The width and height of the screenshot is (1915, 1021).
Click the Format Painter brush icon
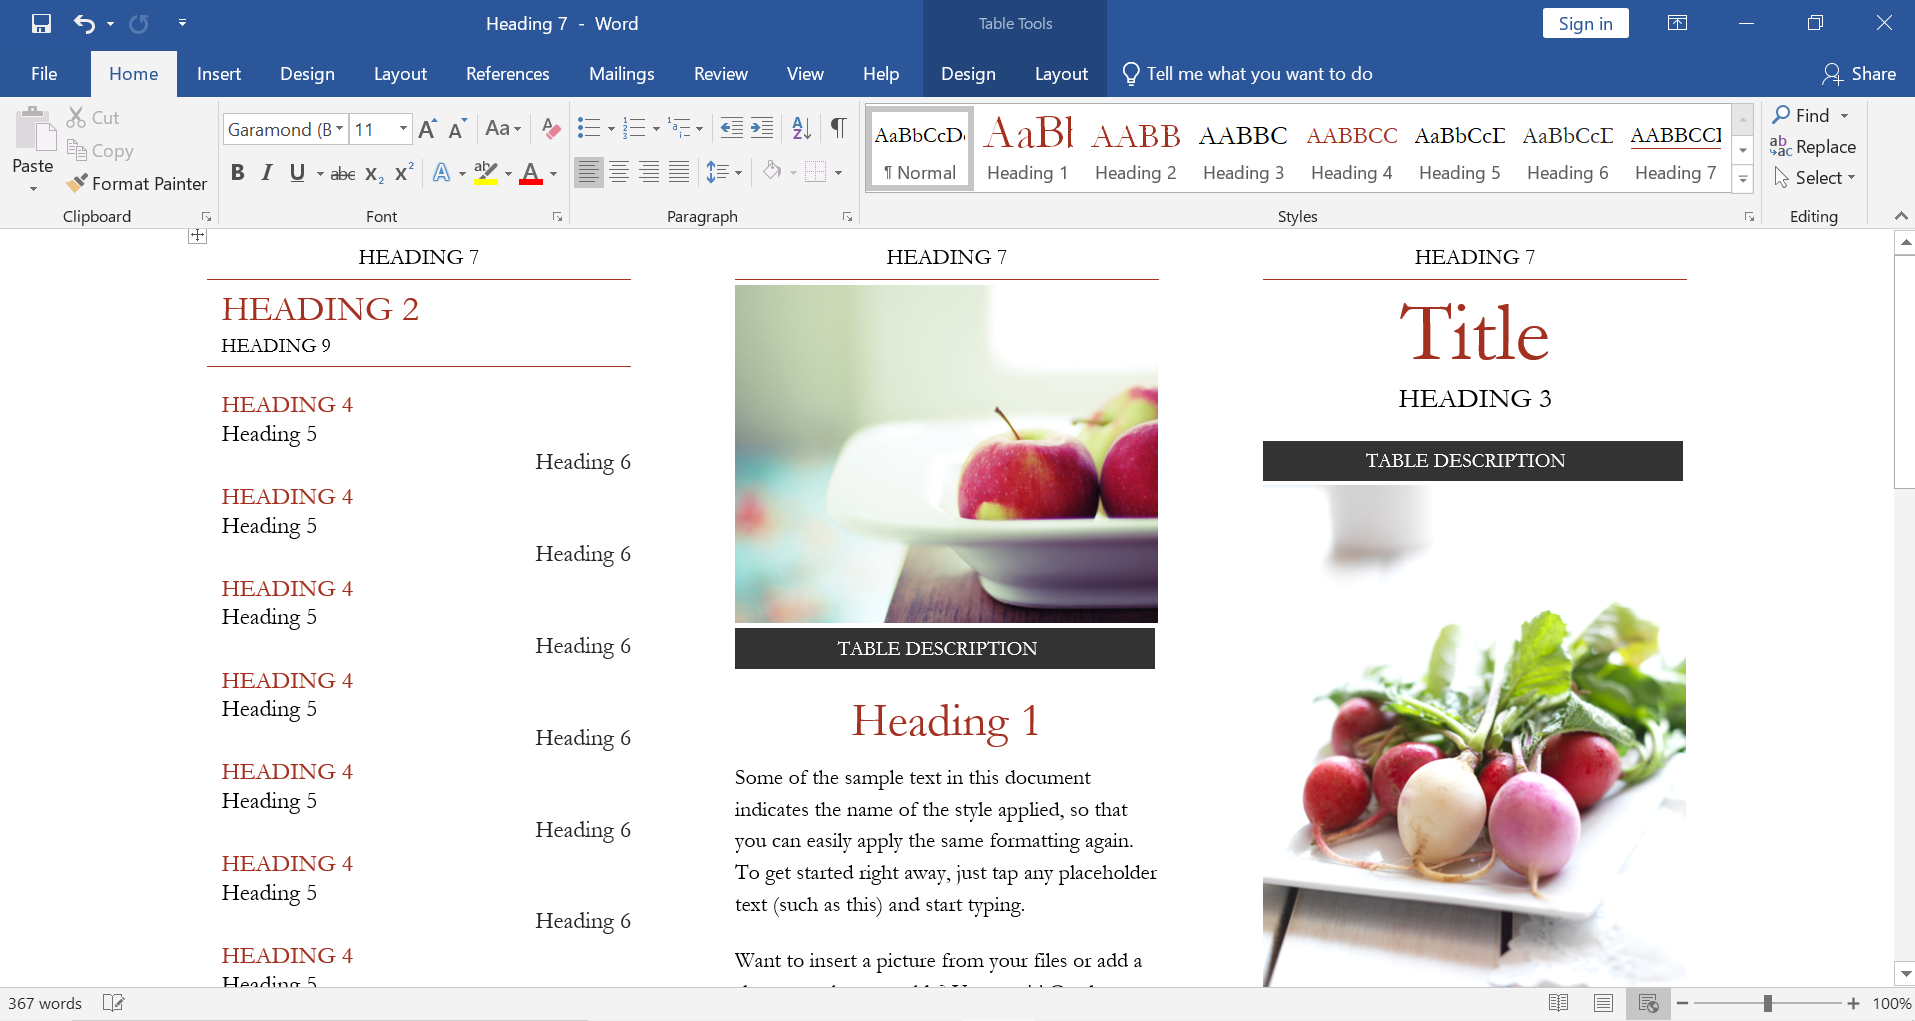(77, 183)
